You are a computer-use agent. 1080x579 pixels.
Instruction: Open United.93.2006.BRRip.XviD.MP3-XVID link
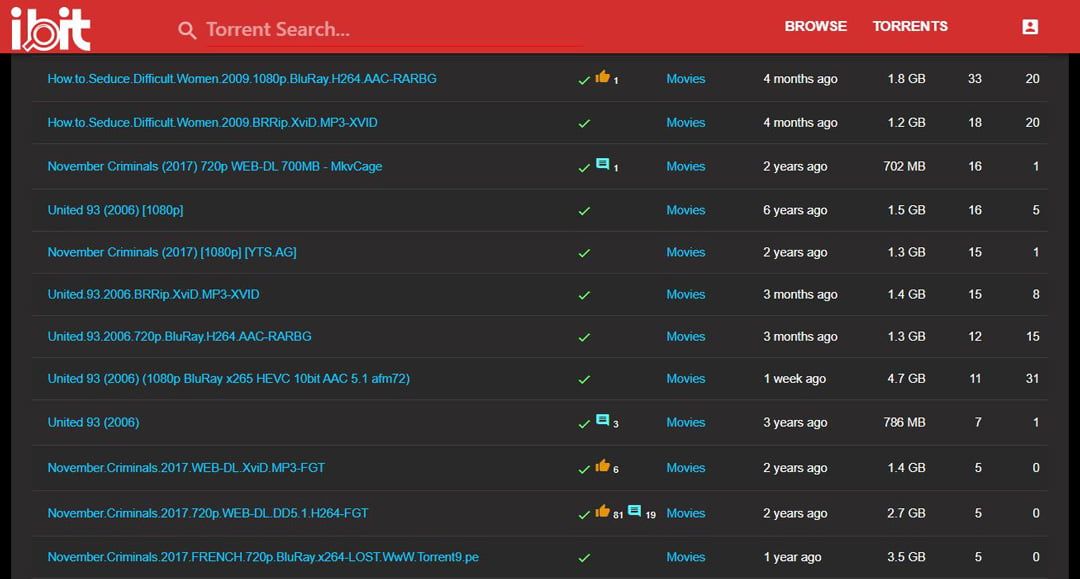tap(154, 294)
